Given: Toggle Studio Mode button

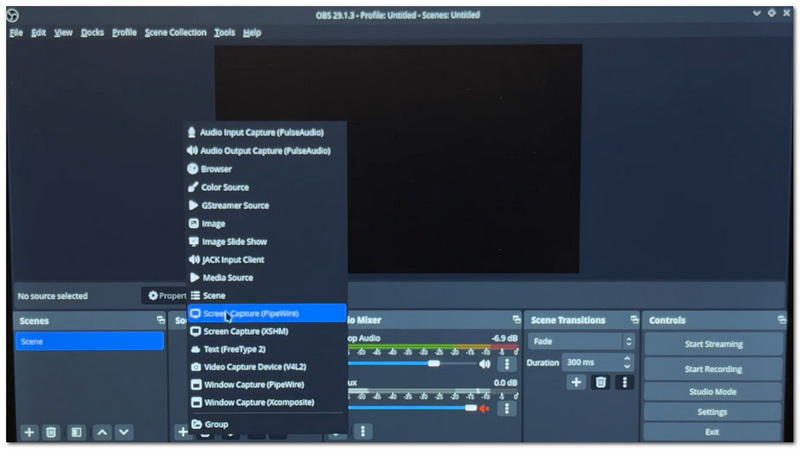Looking at the screenshot, I should [713, 392].
